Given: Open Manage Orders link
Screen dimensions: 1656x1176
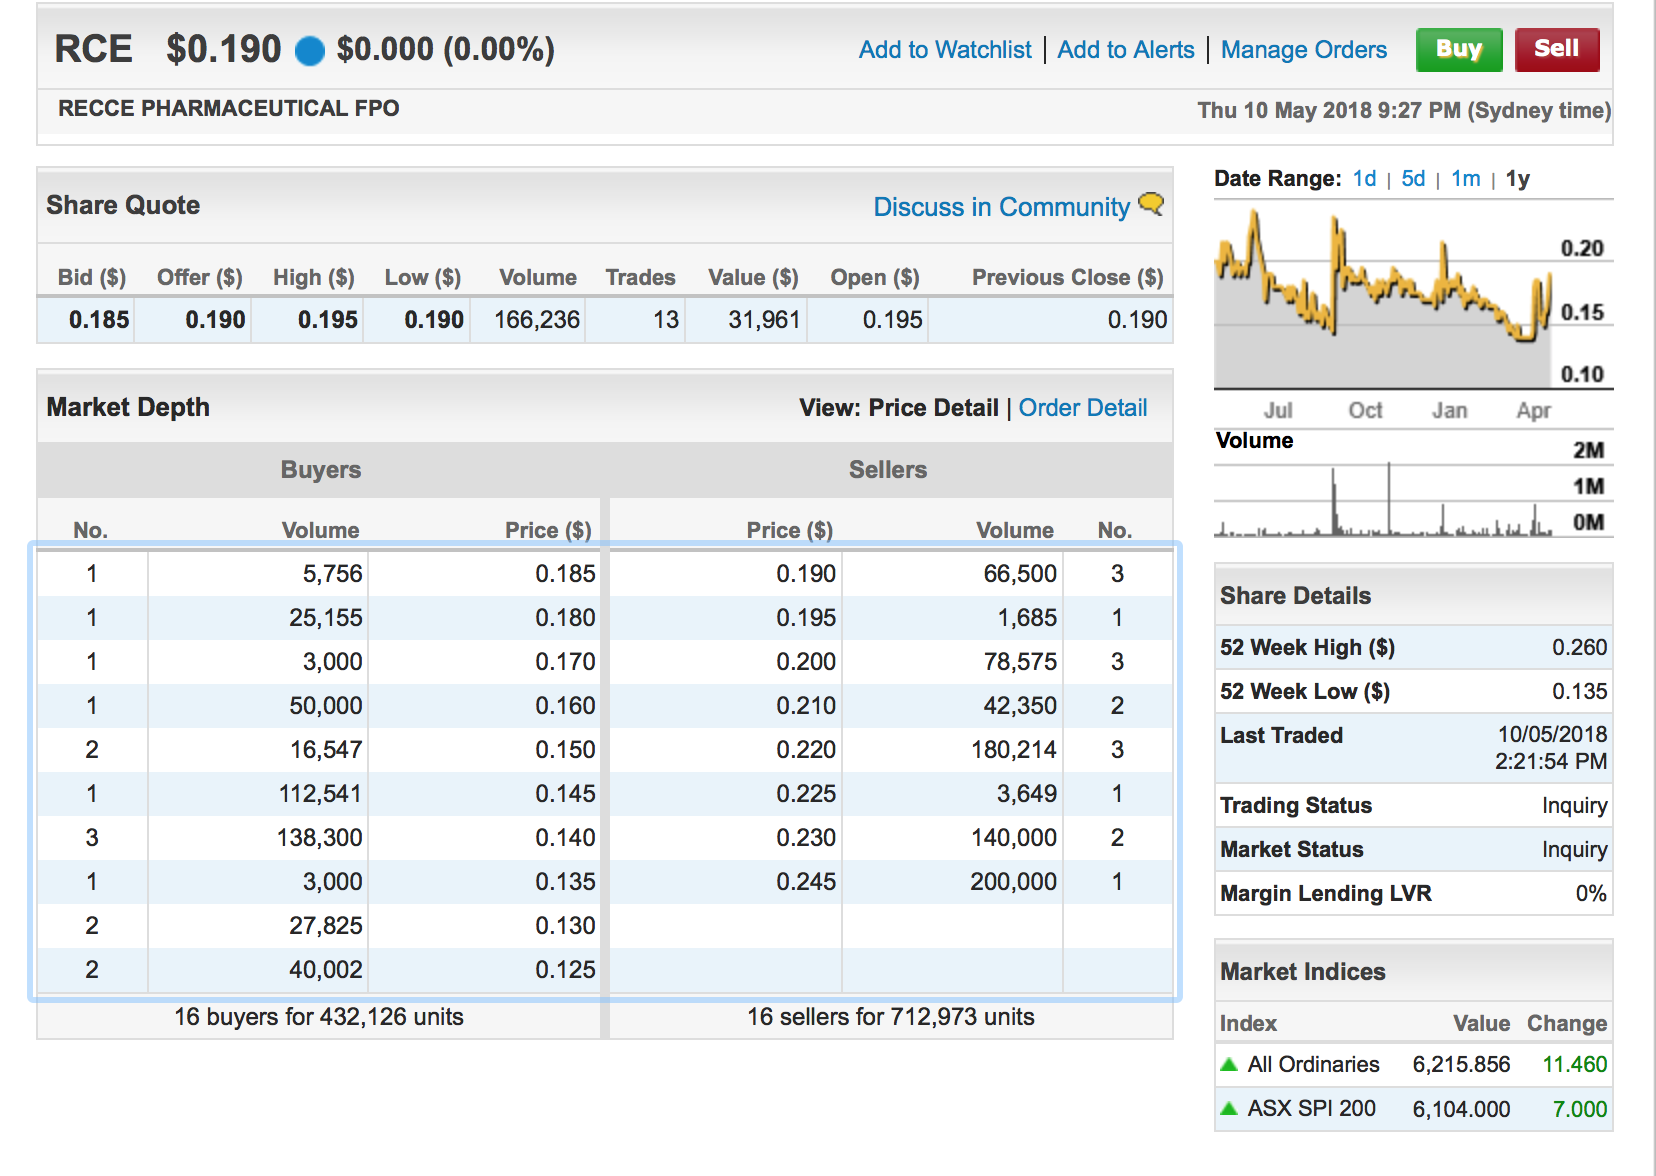Looking at the screenshot, I should point(1304,50).
